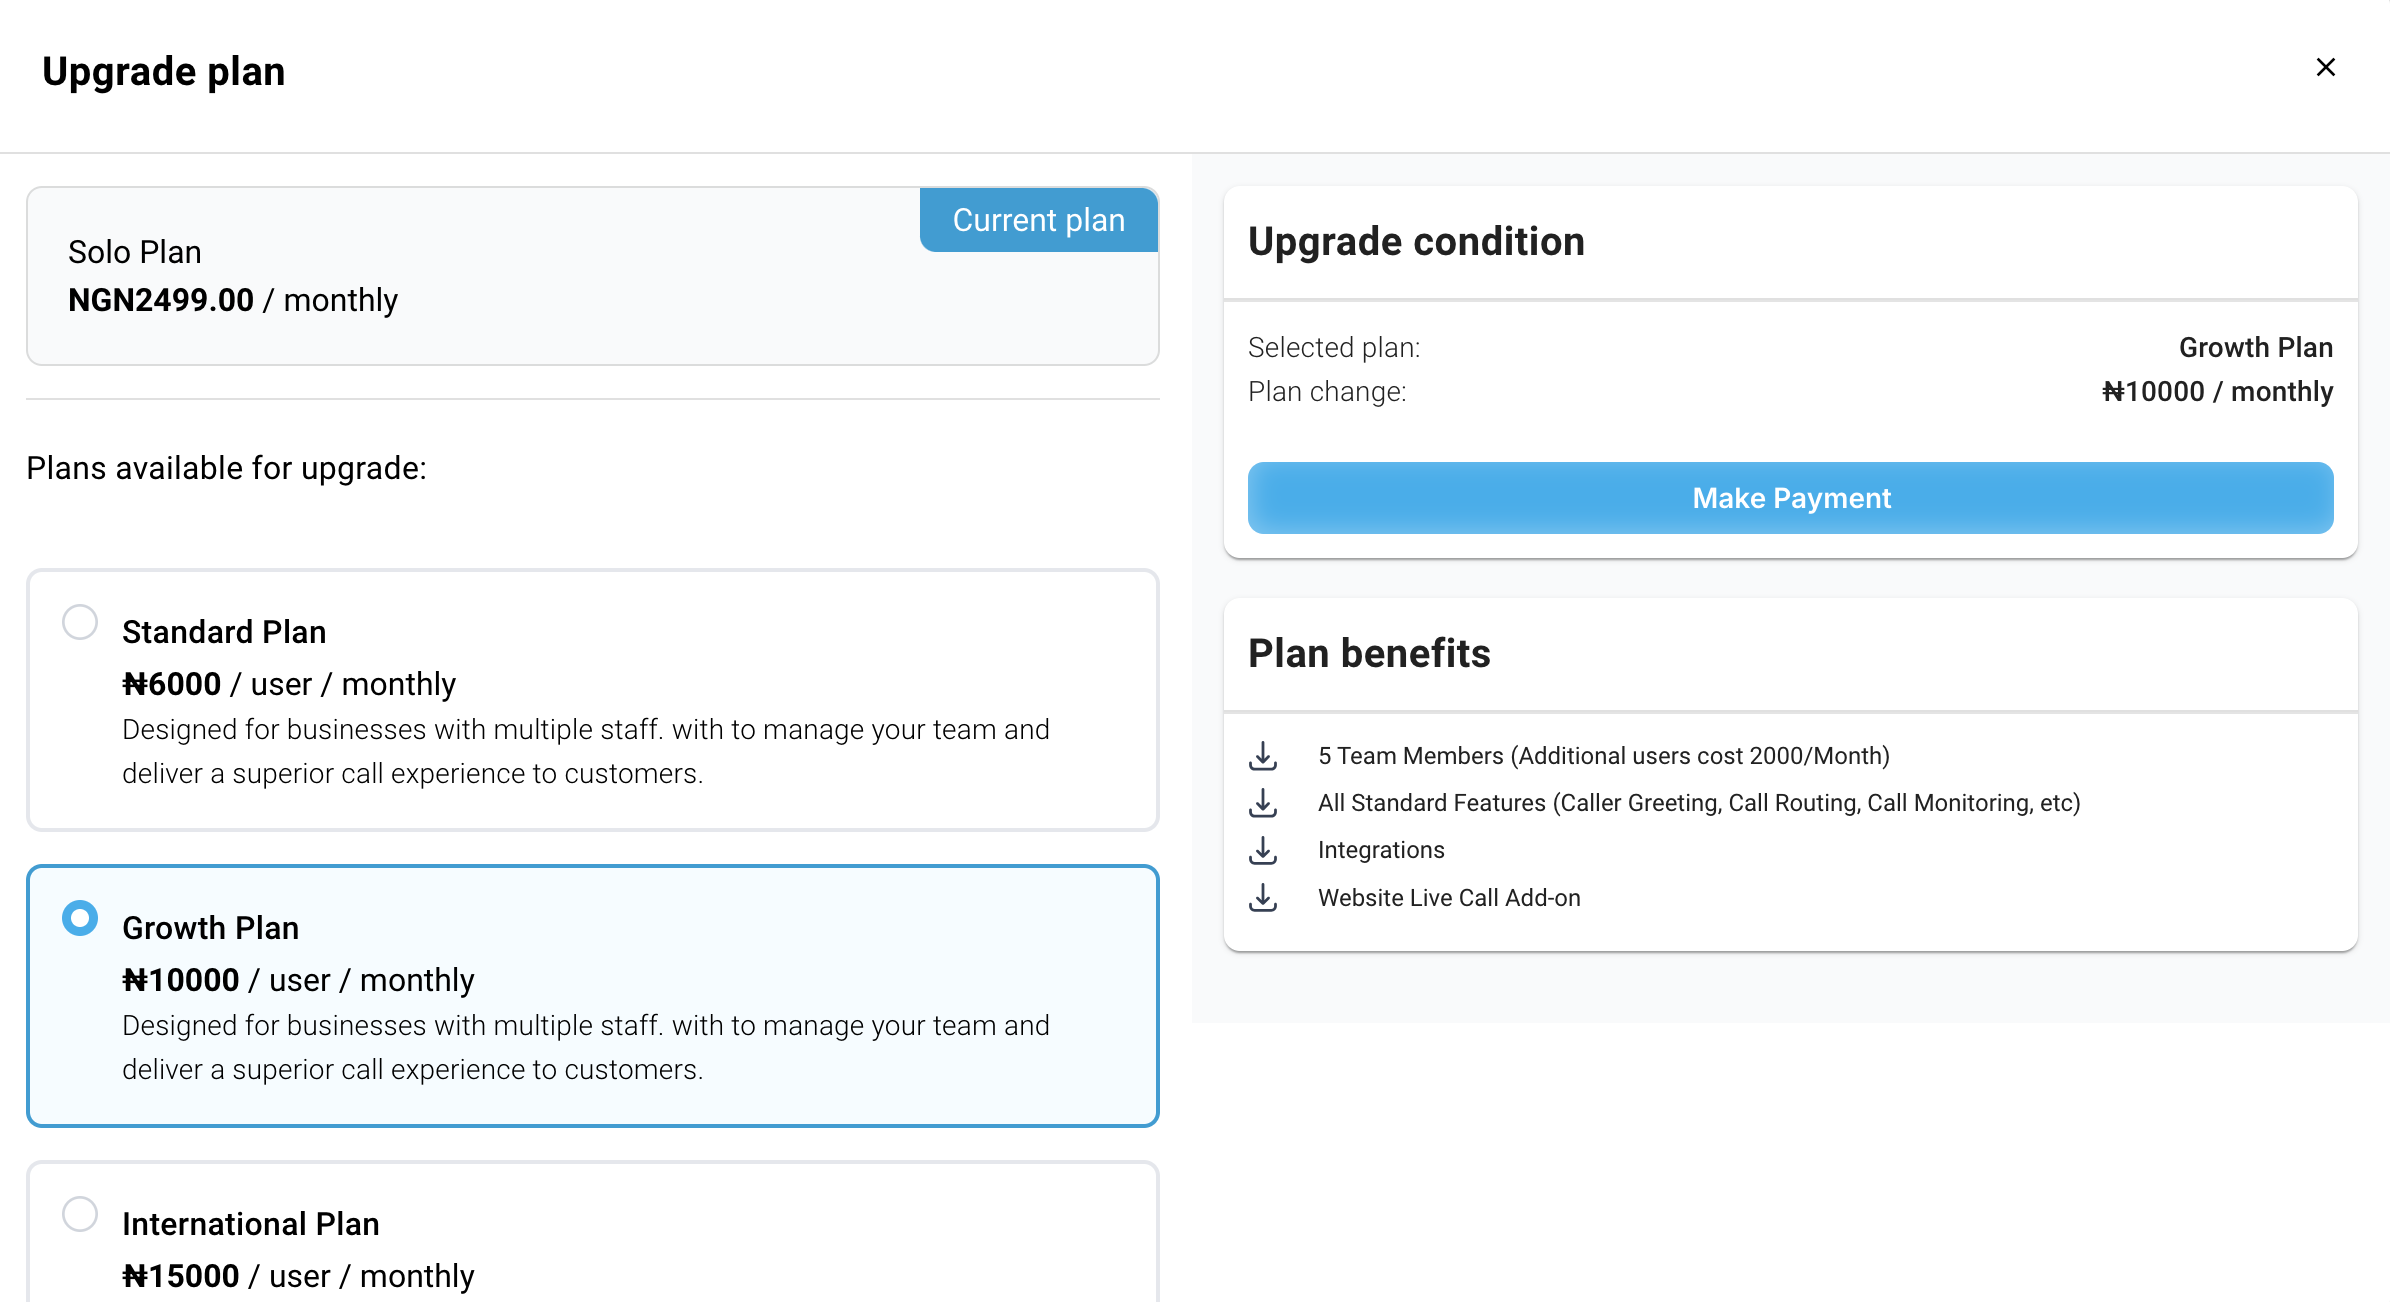
Task: Click the Integrations benefit text
Action: pyautogui.click(x=1381, y=850)
